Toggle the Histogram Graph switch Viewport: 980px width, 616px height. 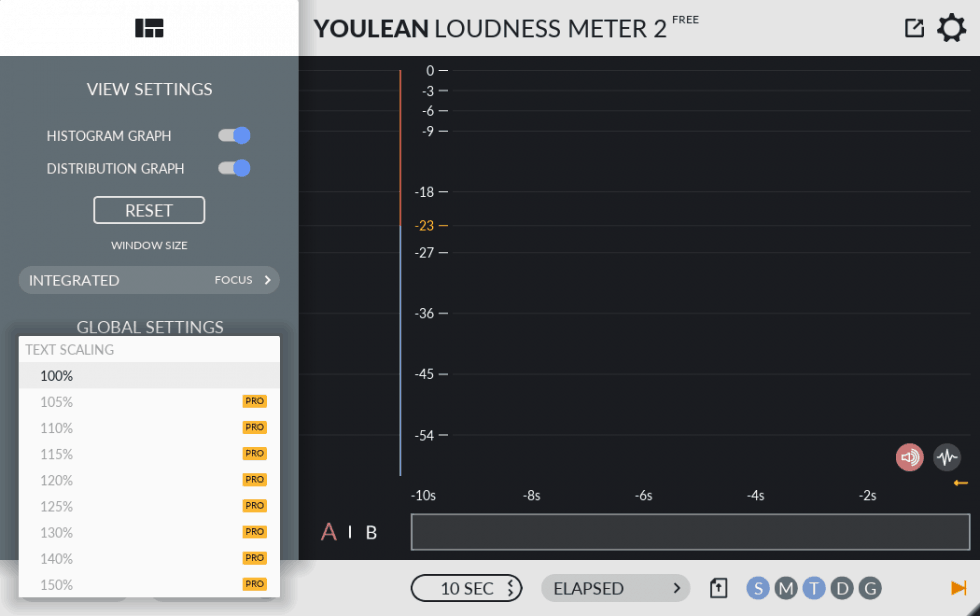[233, 135]
